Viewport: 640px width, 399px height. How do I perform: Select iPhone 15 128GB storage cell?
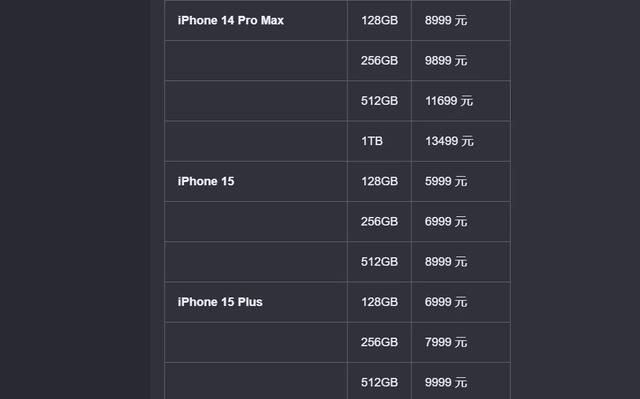click(x=379, y=181)
